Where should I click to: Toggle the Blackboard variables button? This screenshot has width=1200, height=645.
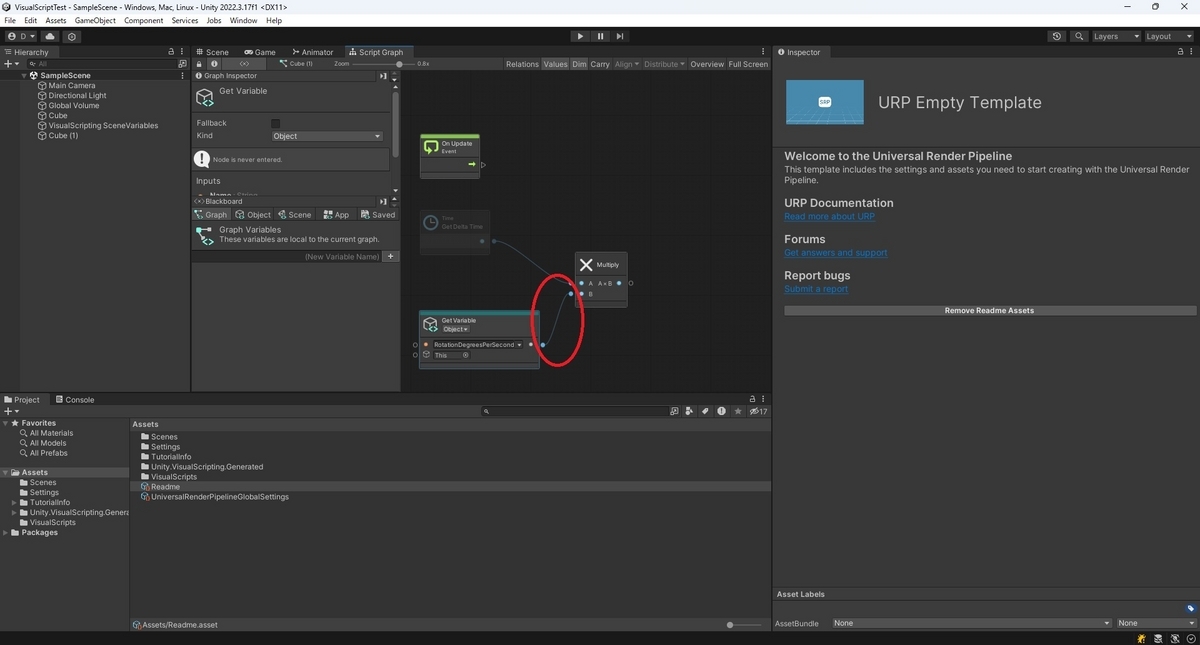[245, 64]
